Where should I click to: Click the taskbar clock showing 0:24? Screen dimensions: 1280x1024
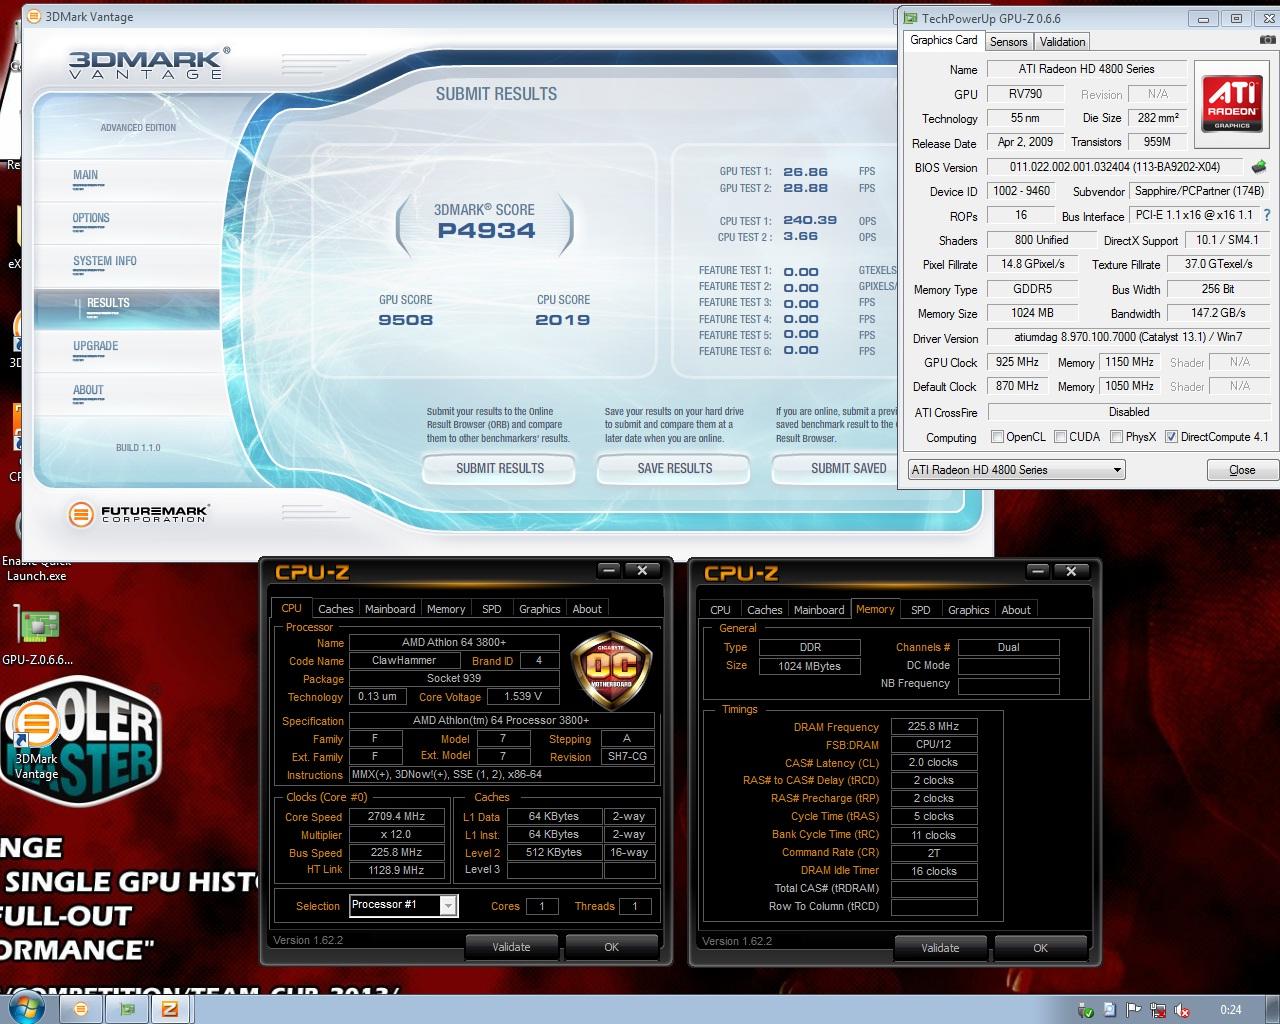(1231, 1010)
